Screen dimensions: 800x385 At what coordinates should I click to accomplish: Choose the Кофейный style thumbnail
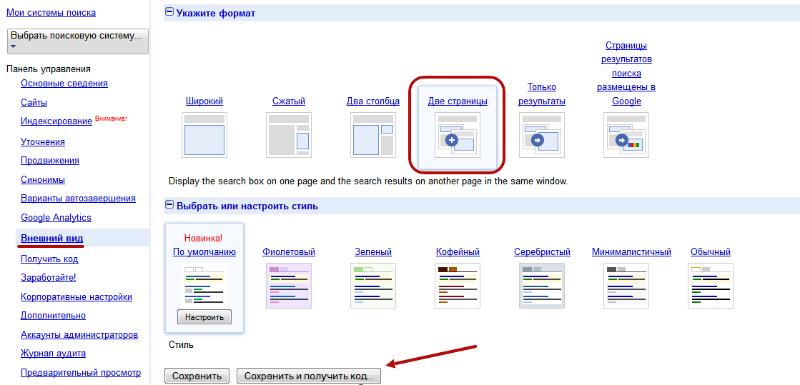pos(457,286)
